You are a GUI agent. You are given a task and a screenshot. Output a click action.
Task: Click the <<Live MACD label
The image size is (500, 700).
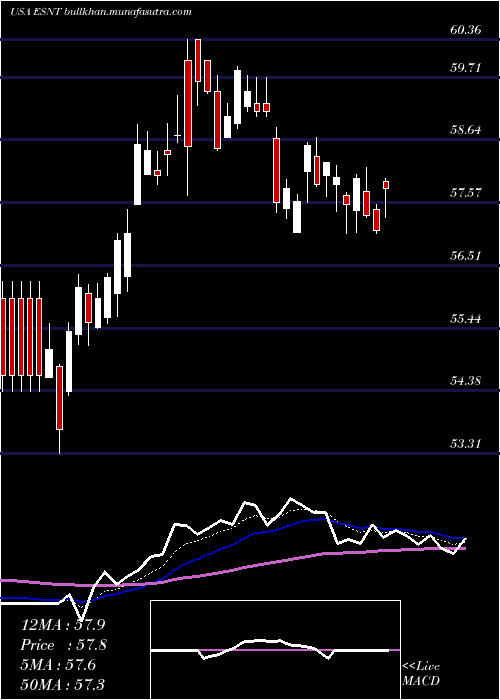421,673
